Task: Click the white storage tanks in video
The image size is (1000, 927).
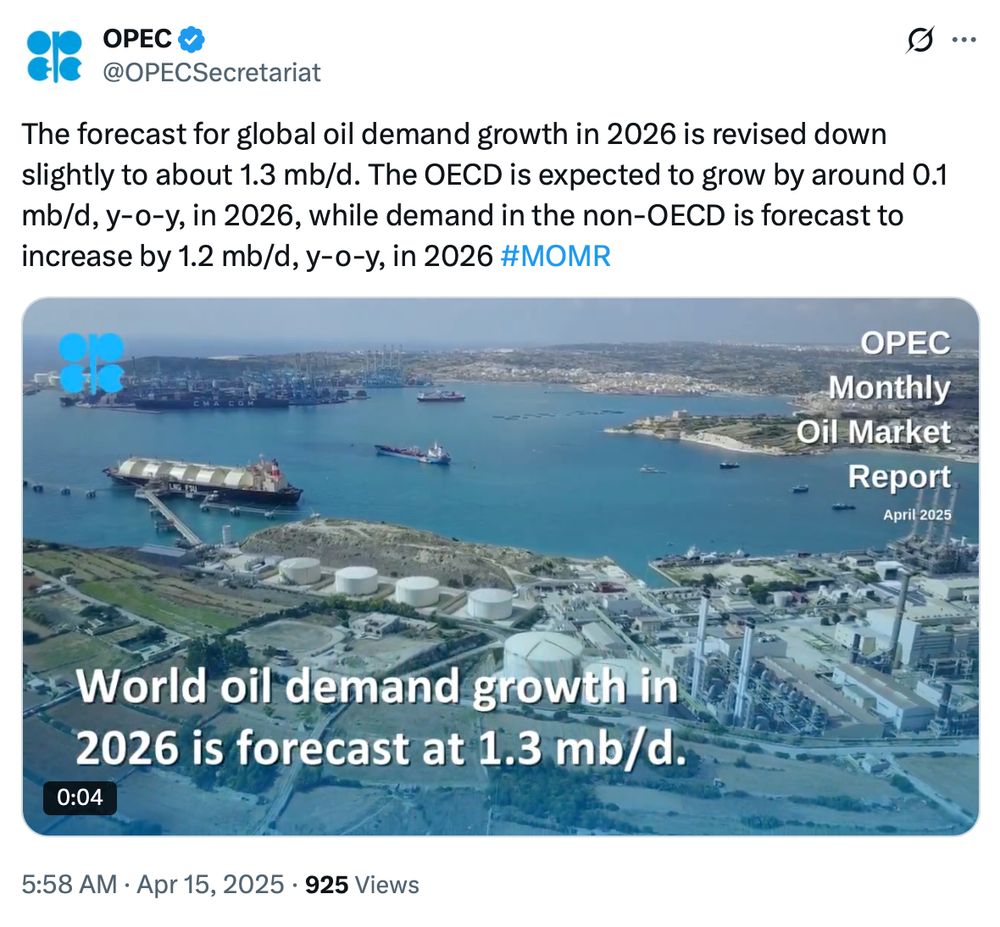Action: point(395,587)
